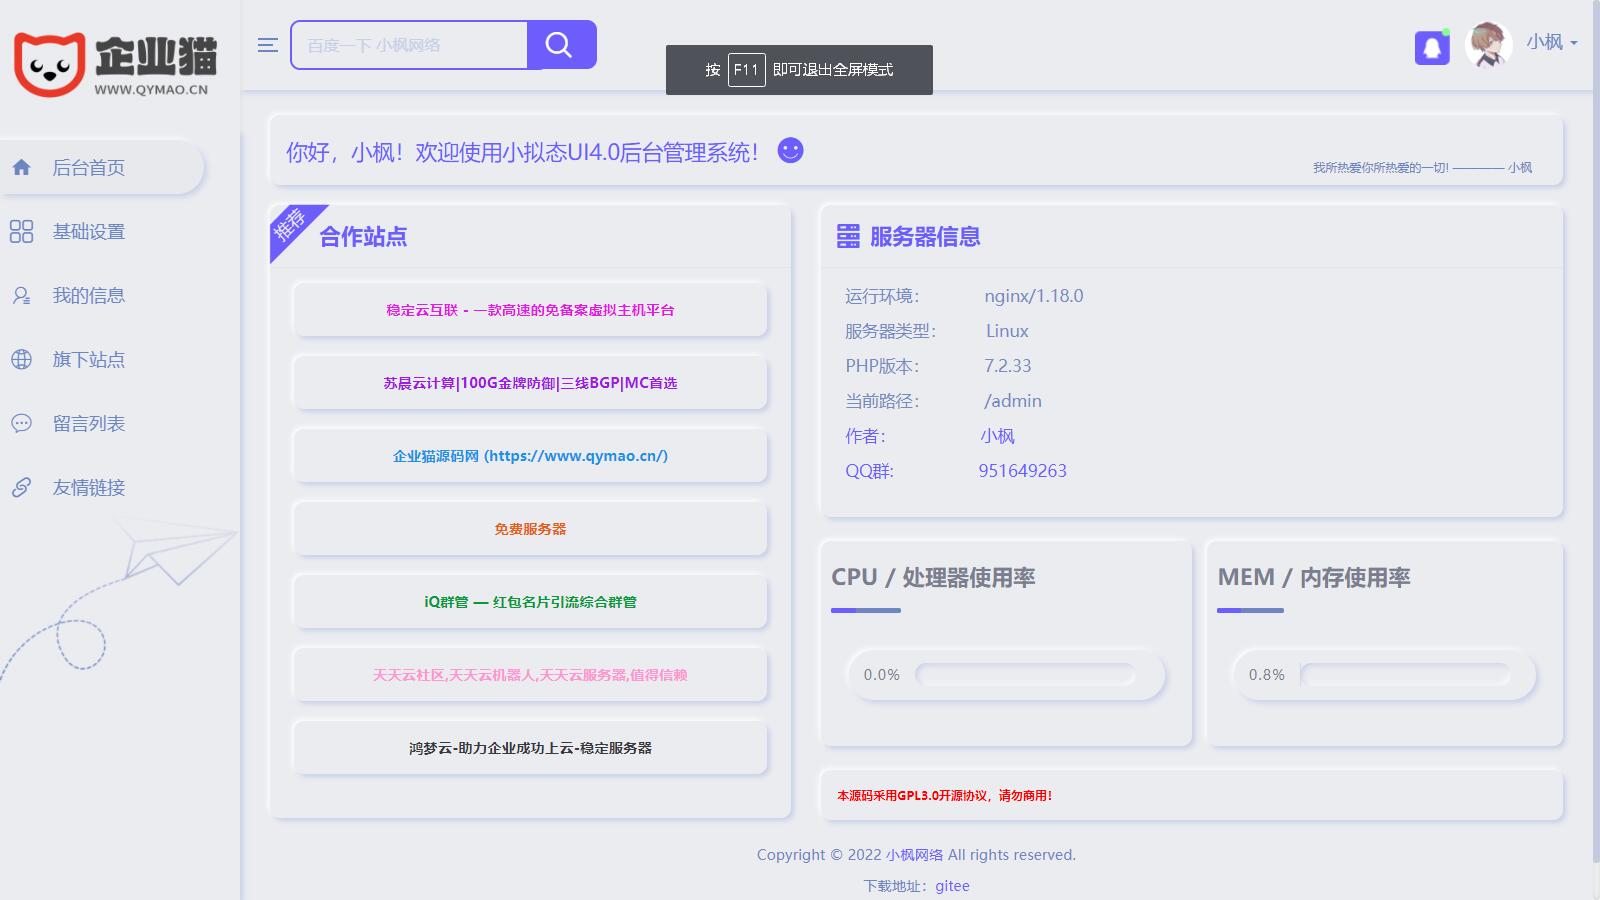
Task: Click the 企业猫源码网 link
Action: (x=530, y=456)
